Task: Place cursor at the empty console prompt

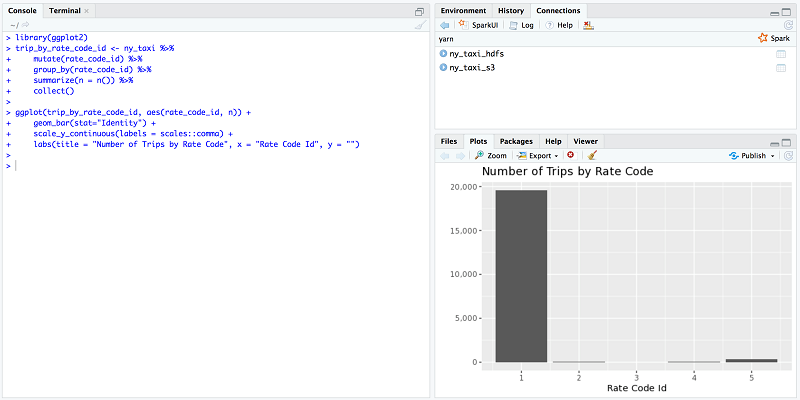Action: point(17,166)
